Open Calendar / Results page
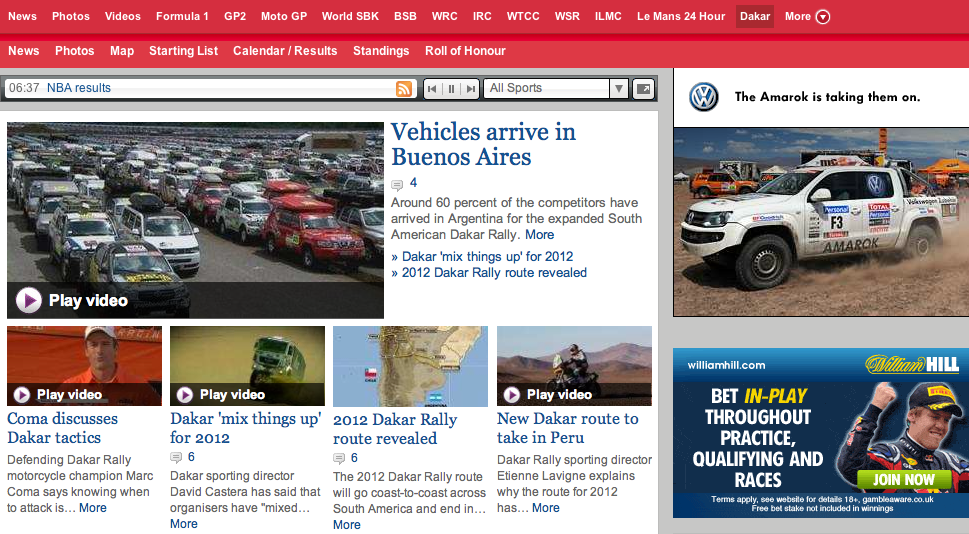The height and width of the screenshot is (534, 969). coord(285,51)
